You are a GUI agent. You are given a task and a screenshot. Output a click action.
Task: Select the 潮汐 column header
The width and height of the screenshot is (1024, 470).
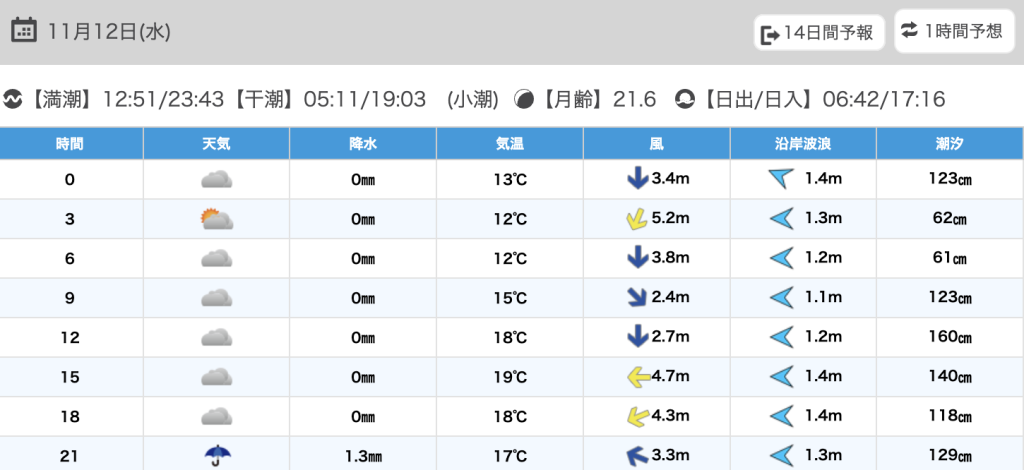click(x=949, y=144)
